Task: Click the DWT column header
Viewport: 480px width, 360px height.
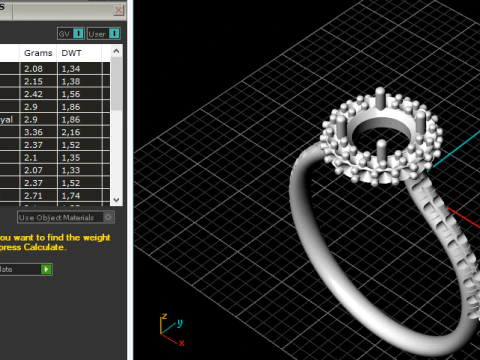Action: pos(79,53)
